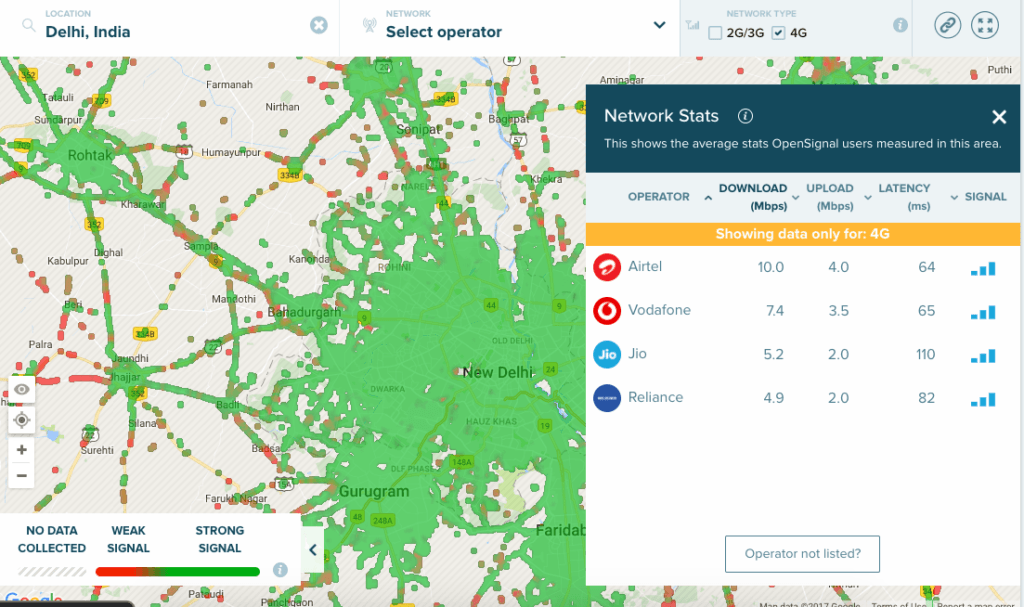This screenshot has height=607, width=1024.
Task: Copy the share link icon
Action: click(x=947, y=25)
